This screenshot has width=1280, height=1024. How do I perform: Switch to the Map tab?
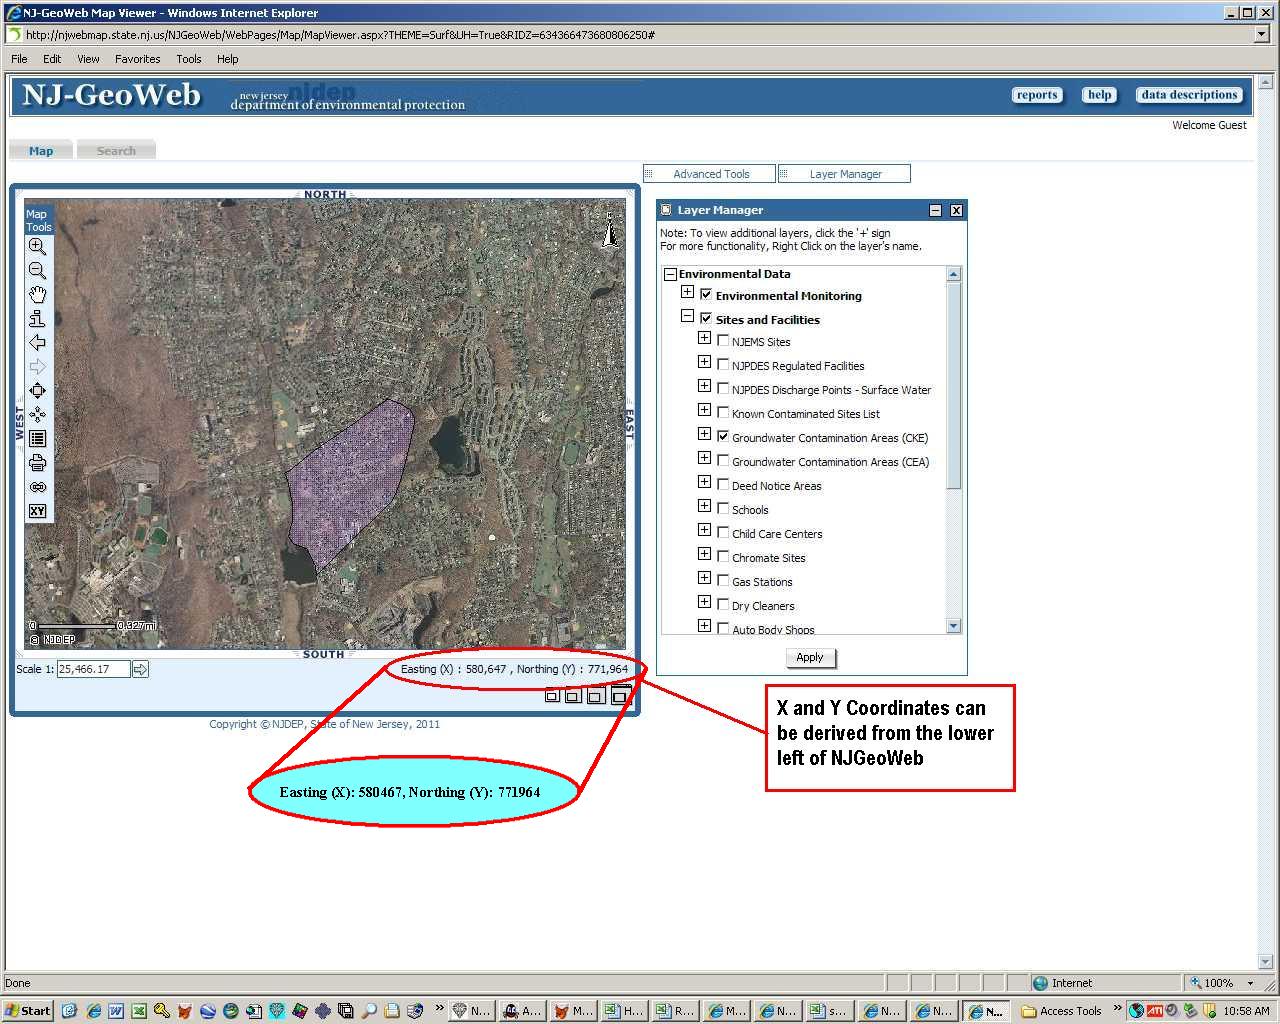point(41,151)
